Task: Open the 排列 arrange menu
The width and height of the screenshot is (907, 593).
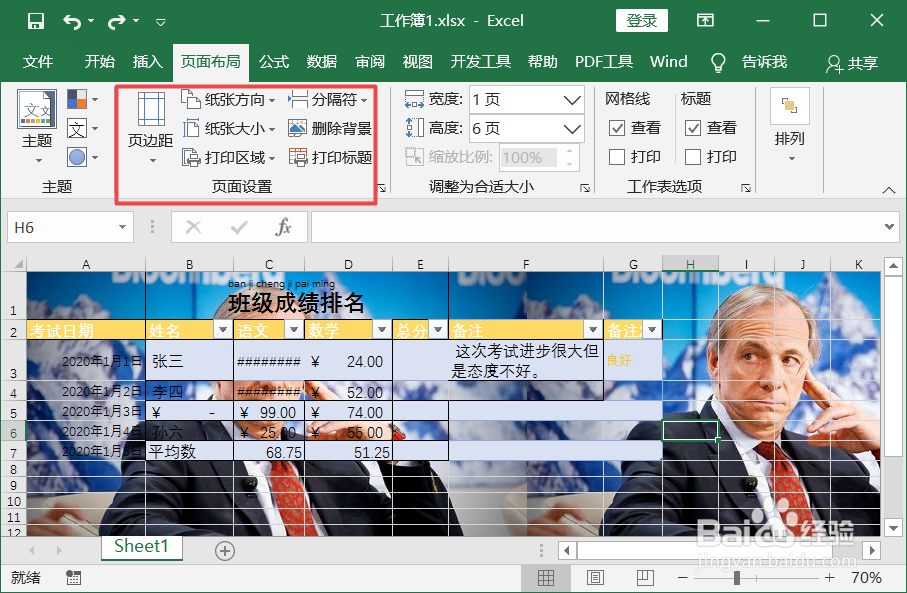Action: pyautogui.click(x=790, y=126)
